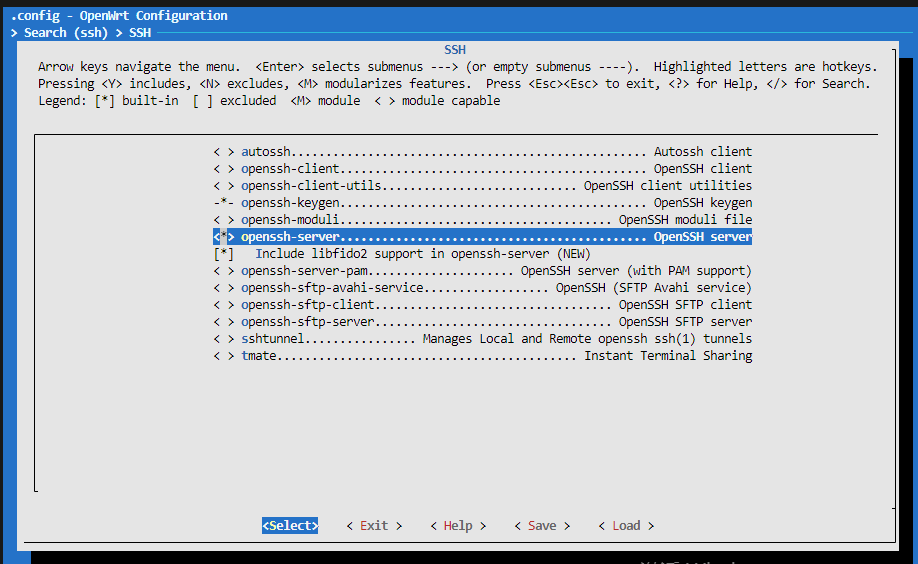Toggle the openssh-moduli marker
This screenshot has height=564, width=918.
click(224, 220)
